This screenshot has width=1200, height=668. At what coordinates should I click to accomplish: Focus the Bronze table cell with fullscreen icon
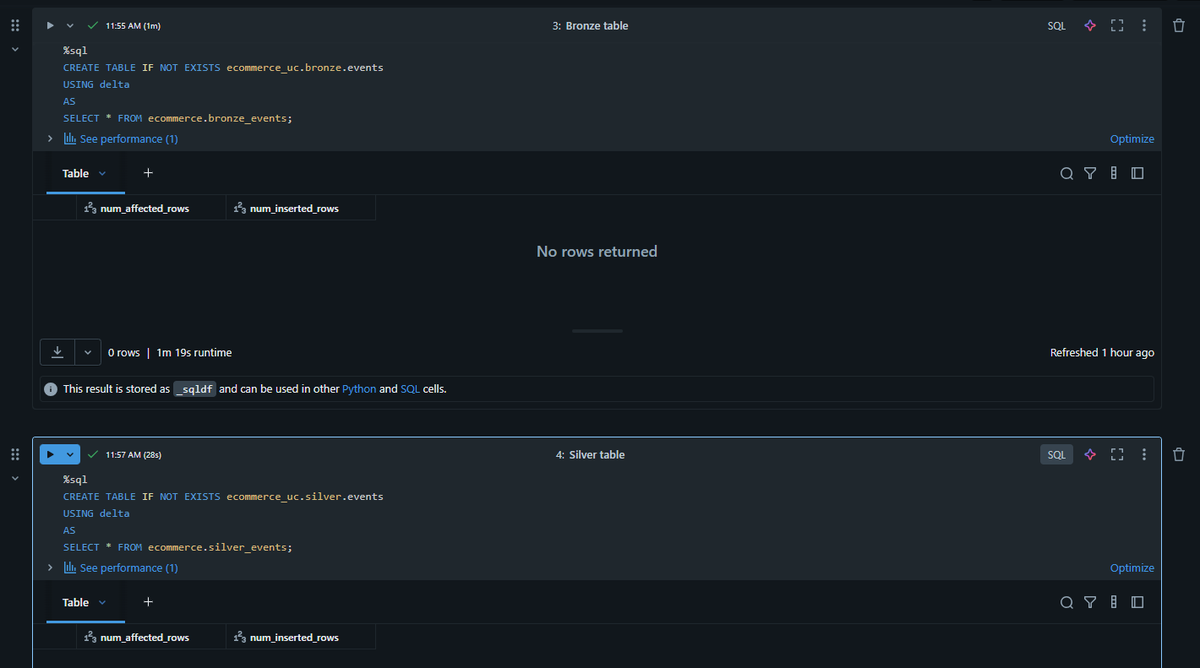coord(1117,25)
